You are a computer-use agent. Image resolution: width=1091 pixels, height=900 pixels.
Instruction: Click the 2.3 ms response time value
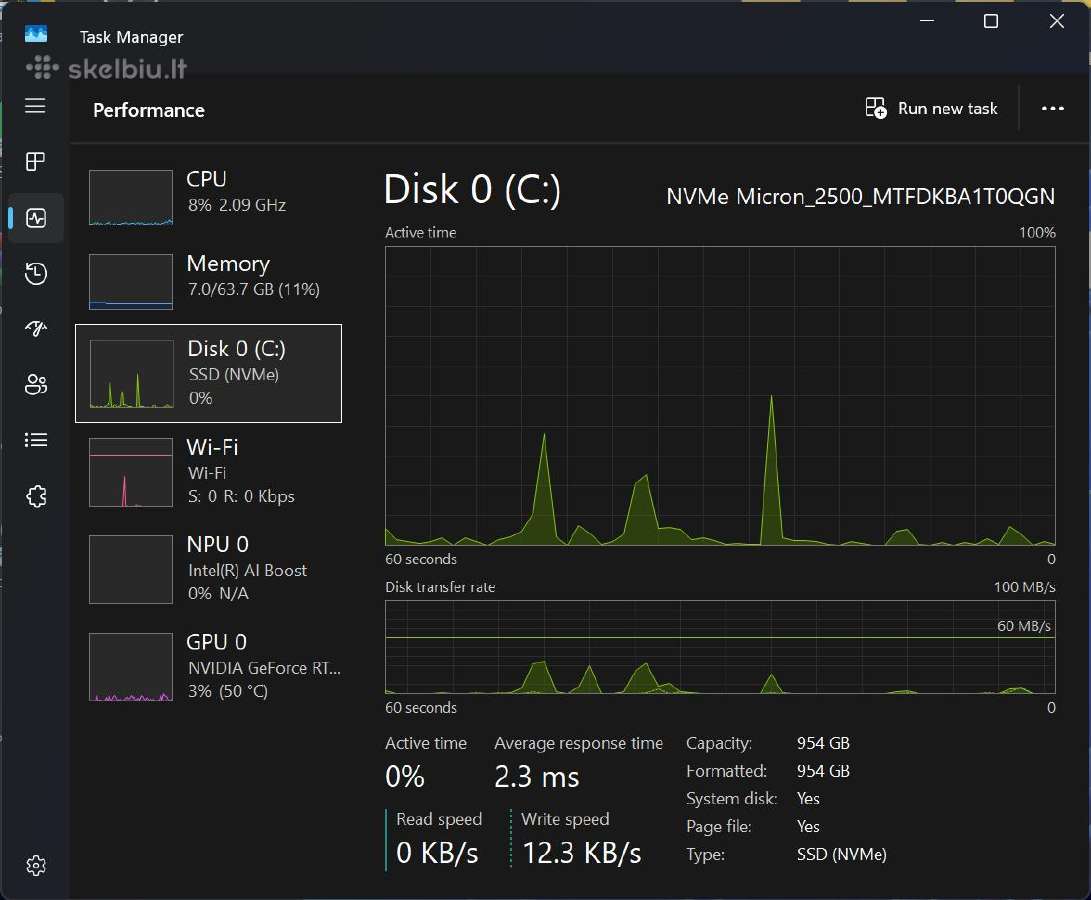tap(536, 777)
